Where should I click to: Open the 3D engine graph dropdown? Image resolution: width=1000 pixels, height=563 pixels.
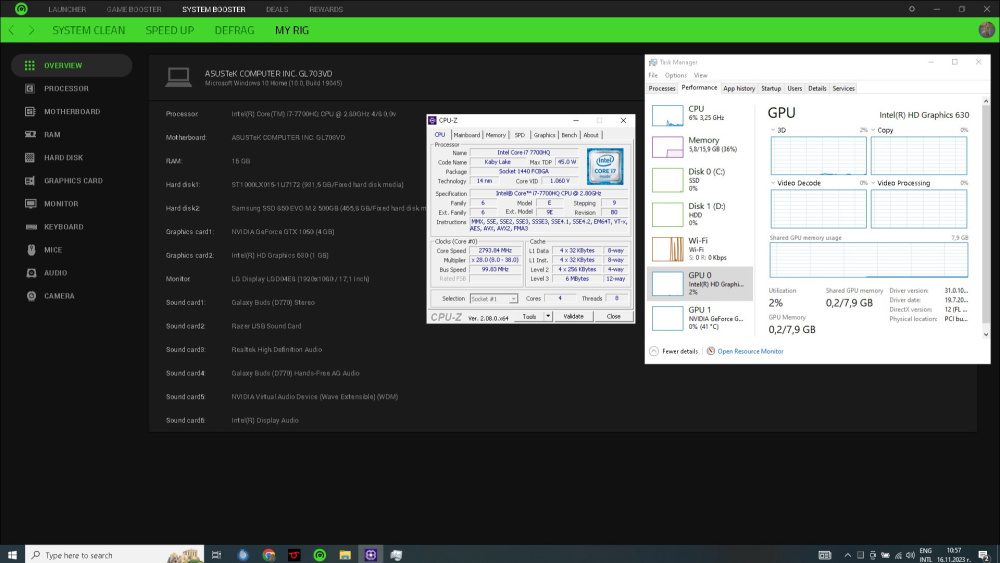point(773,130)
